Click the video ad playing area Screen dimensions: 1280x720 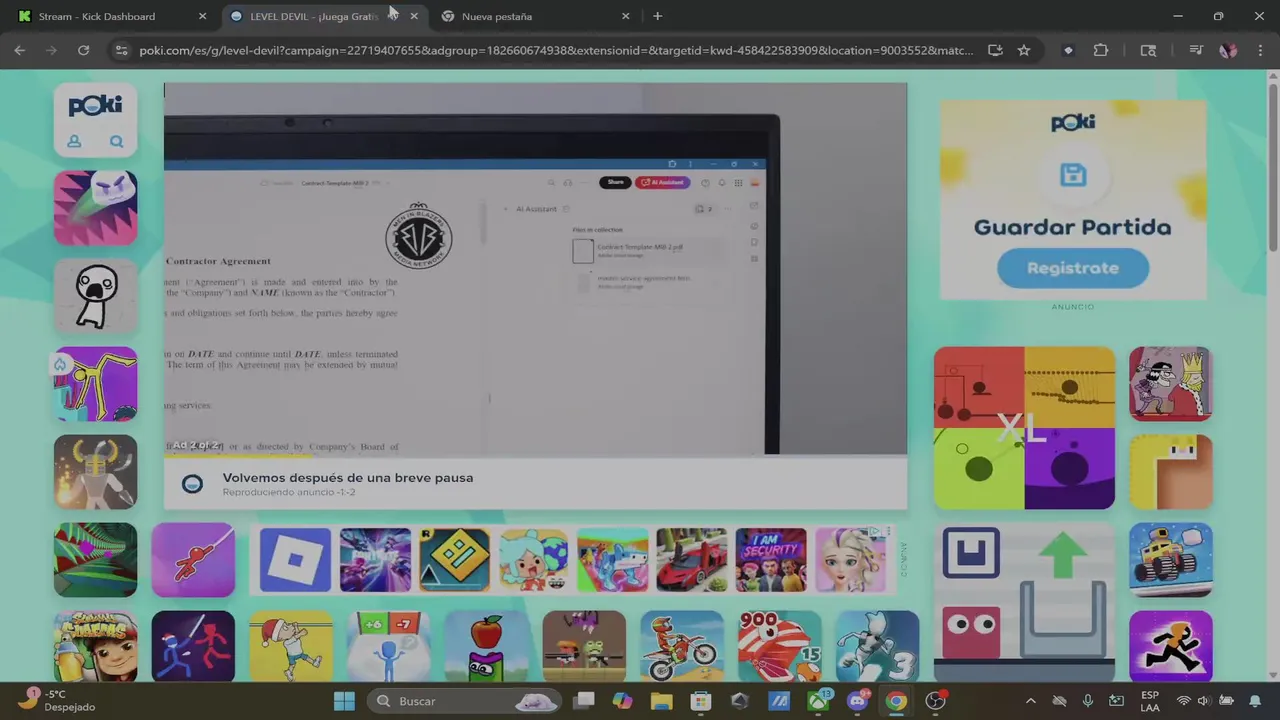coord(535,269)
